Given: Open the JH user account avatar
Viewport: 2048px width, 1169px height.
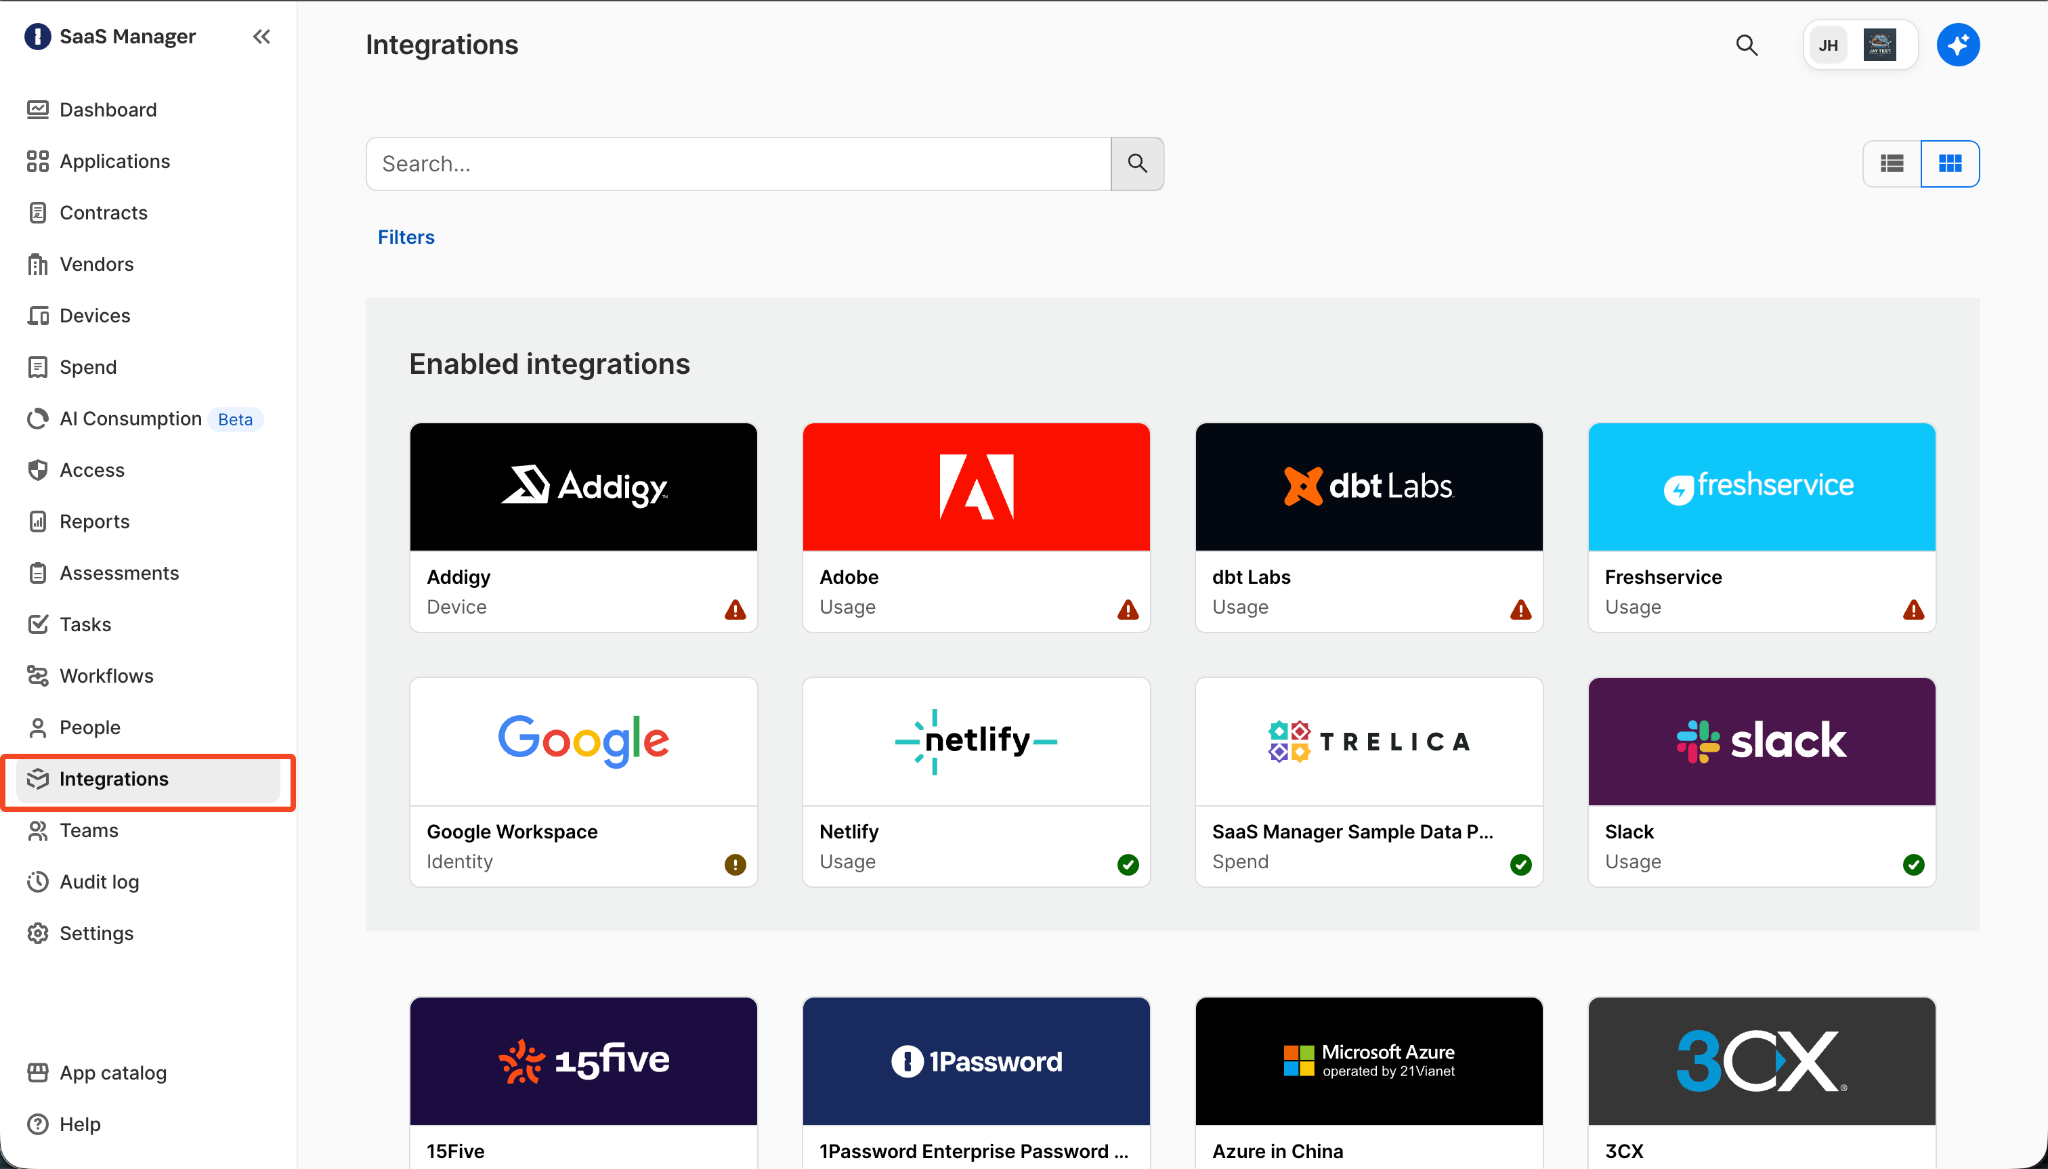Looking at the screenshot, I should pyautogui.click(x=1829, y=45).
